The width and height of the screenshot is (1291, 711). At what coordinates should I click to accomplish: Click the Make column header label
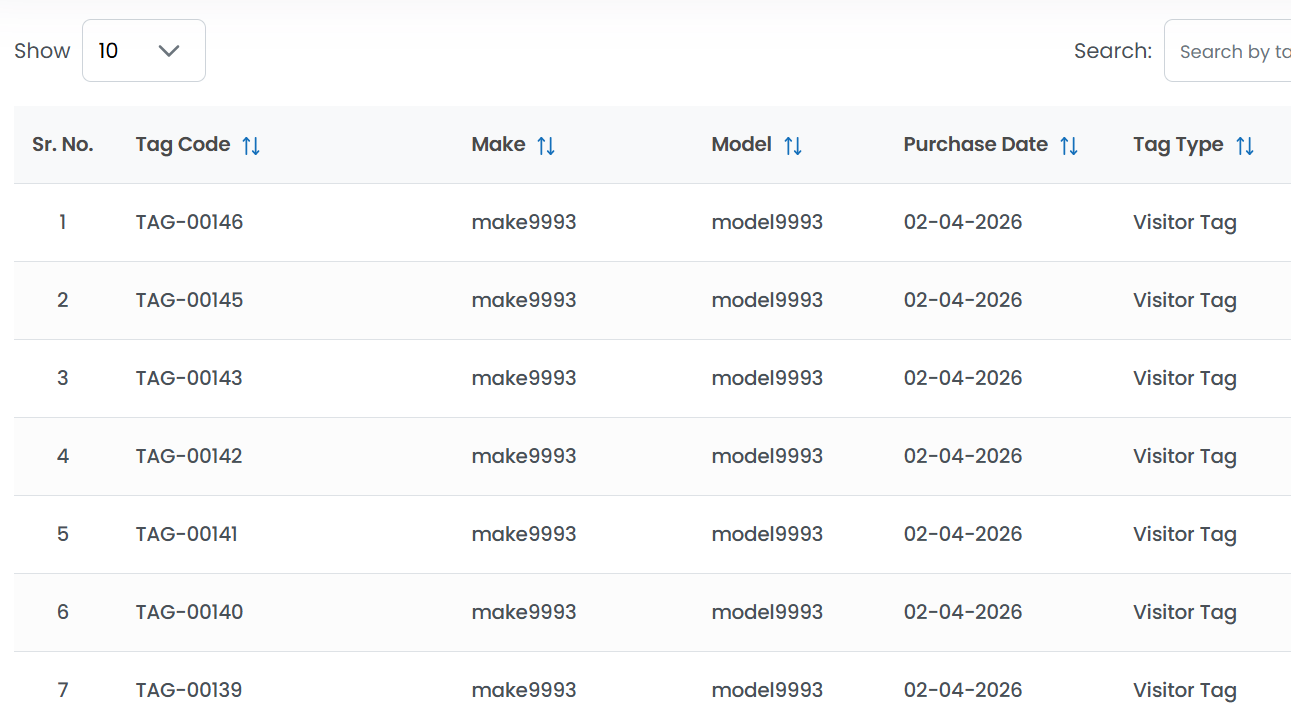tap(498, 145)
